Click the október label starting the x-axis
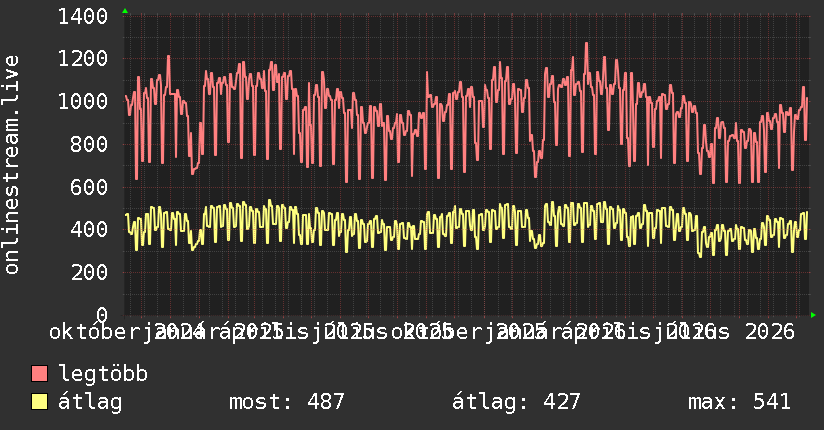This screenshot has height=430, width=824. (x=94, y=332)
